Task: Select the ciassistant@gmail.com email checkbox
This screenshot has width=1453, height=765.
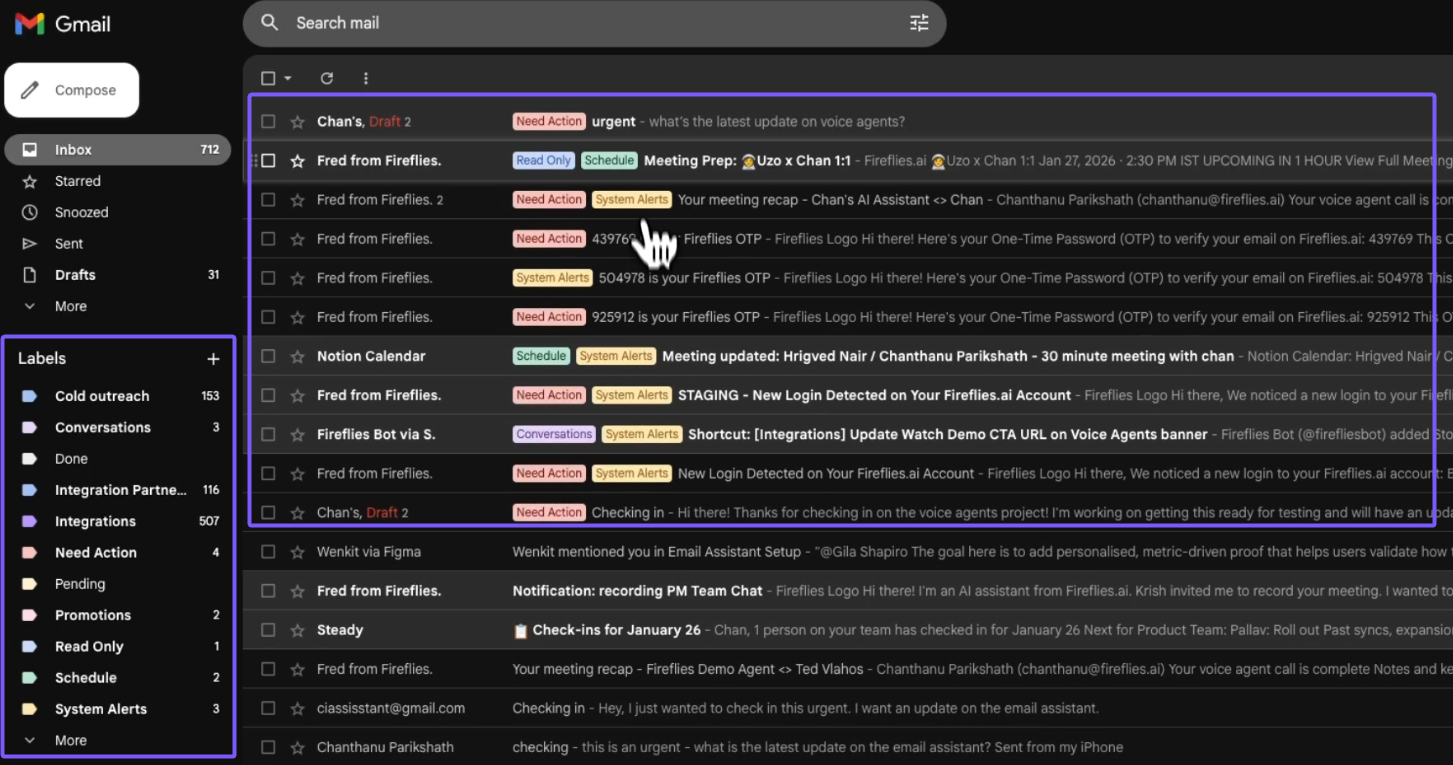Action: click(268, 708)
